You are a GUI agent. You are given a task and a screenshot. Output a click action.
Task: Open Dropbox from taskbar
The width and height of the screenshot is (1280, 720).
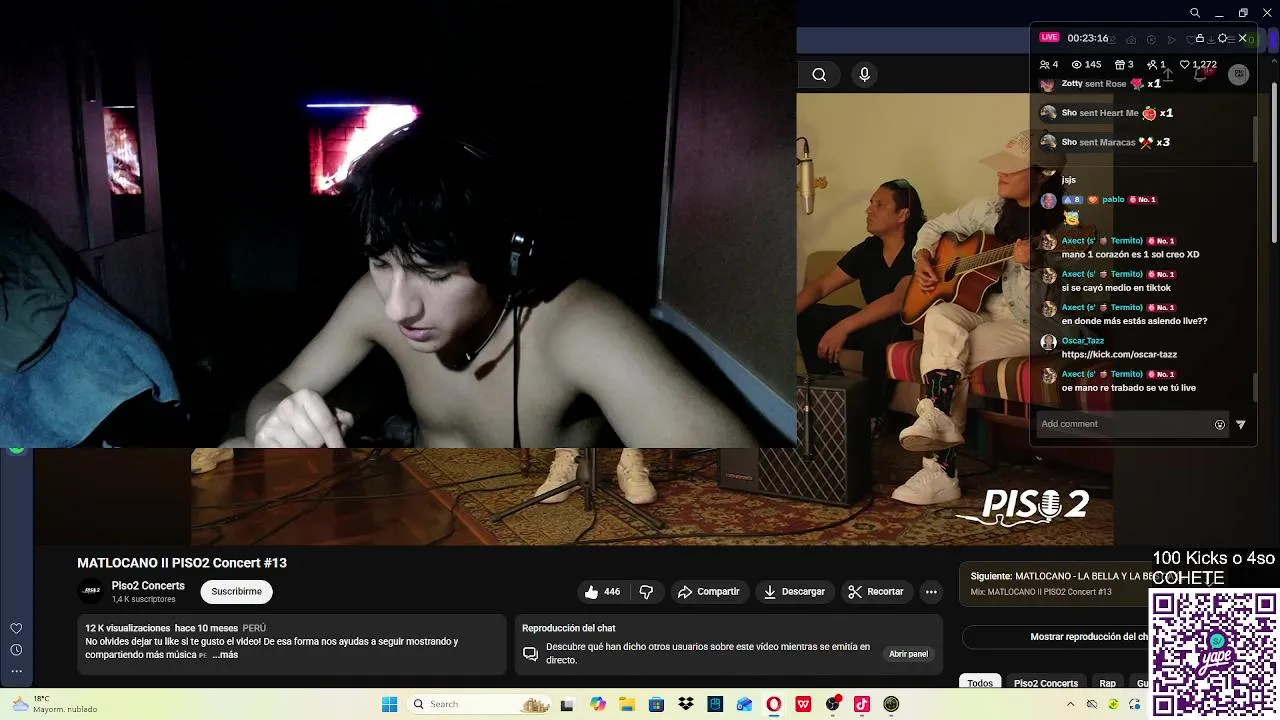[x=686, y=704]
